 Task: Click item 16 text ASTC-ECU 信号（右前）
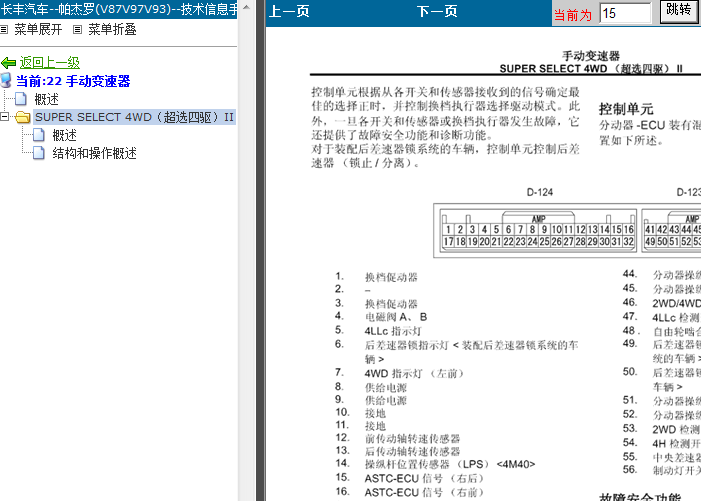click(x=424, y=493)
